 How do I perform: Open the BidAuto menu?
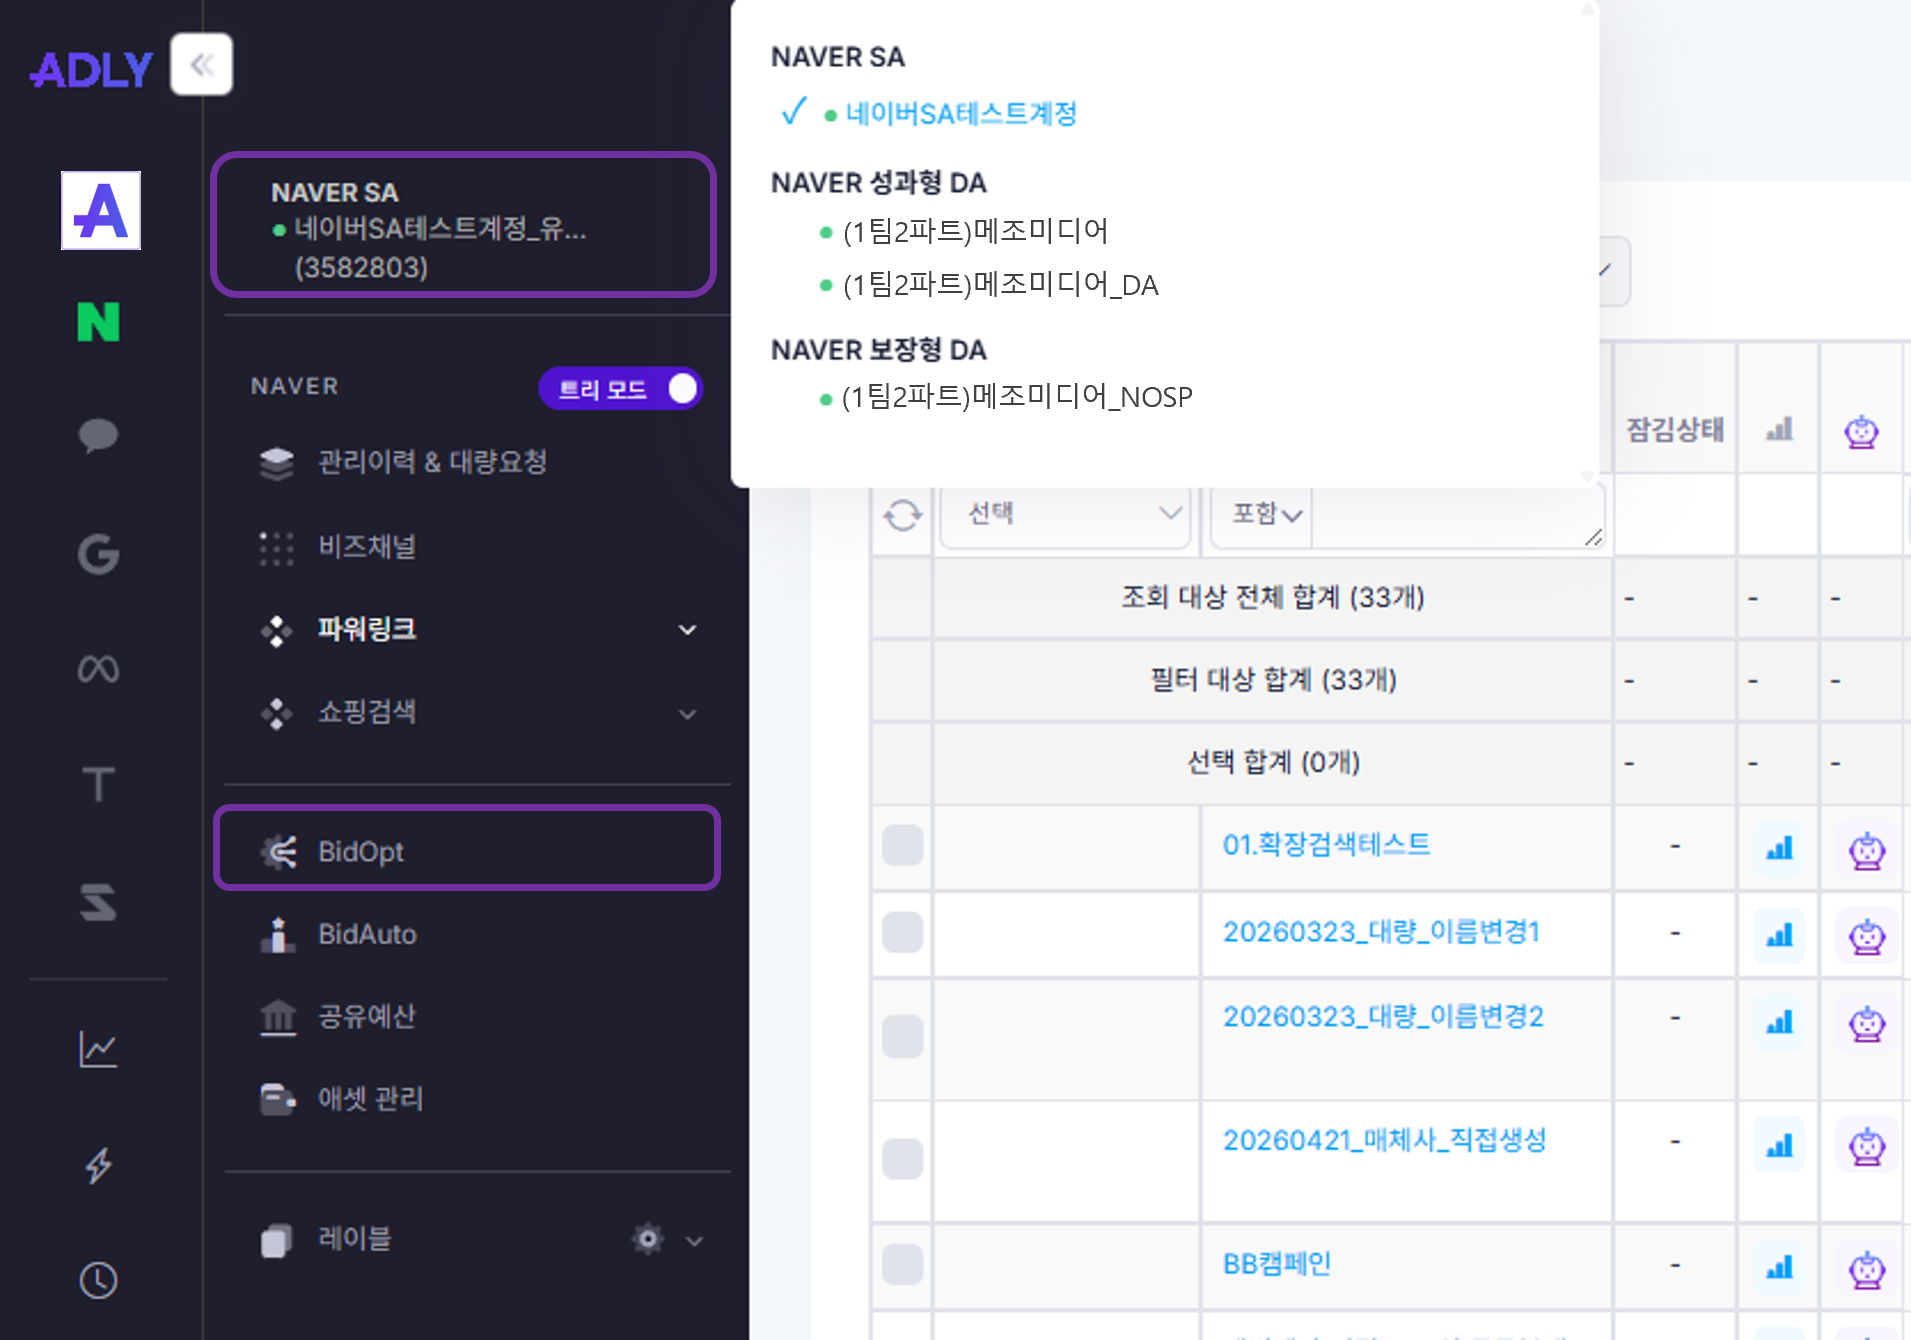[x=367, y=934]
